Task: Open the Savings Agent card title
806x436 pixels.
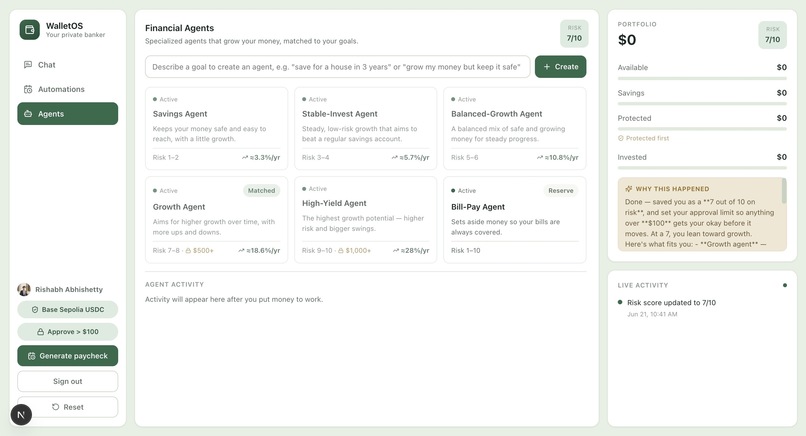Action: 180,114
